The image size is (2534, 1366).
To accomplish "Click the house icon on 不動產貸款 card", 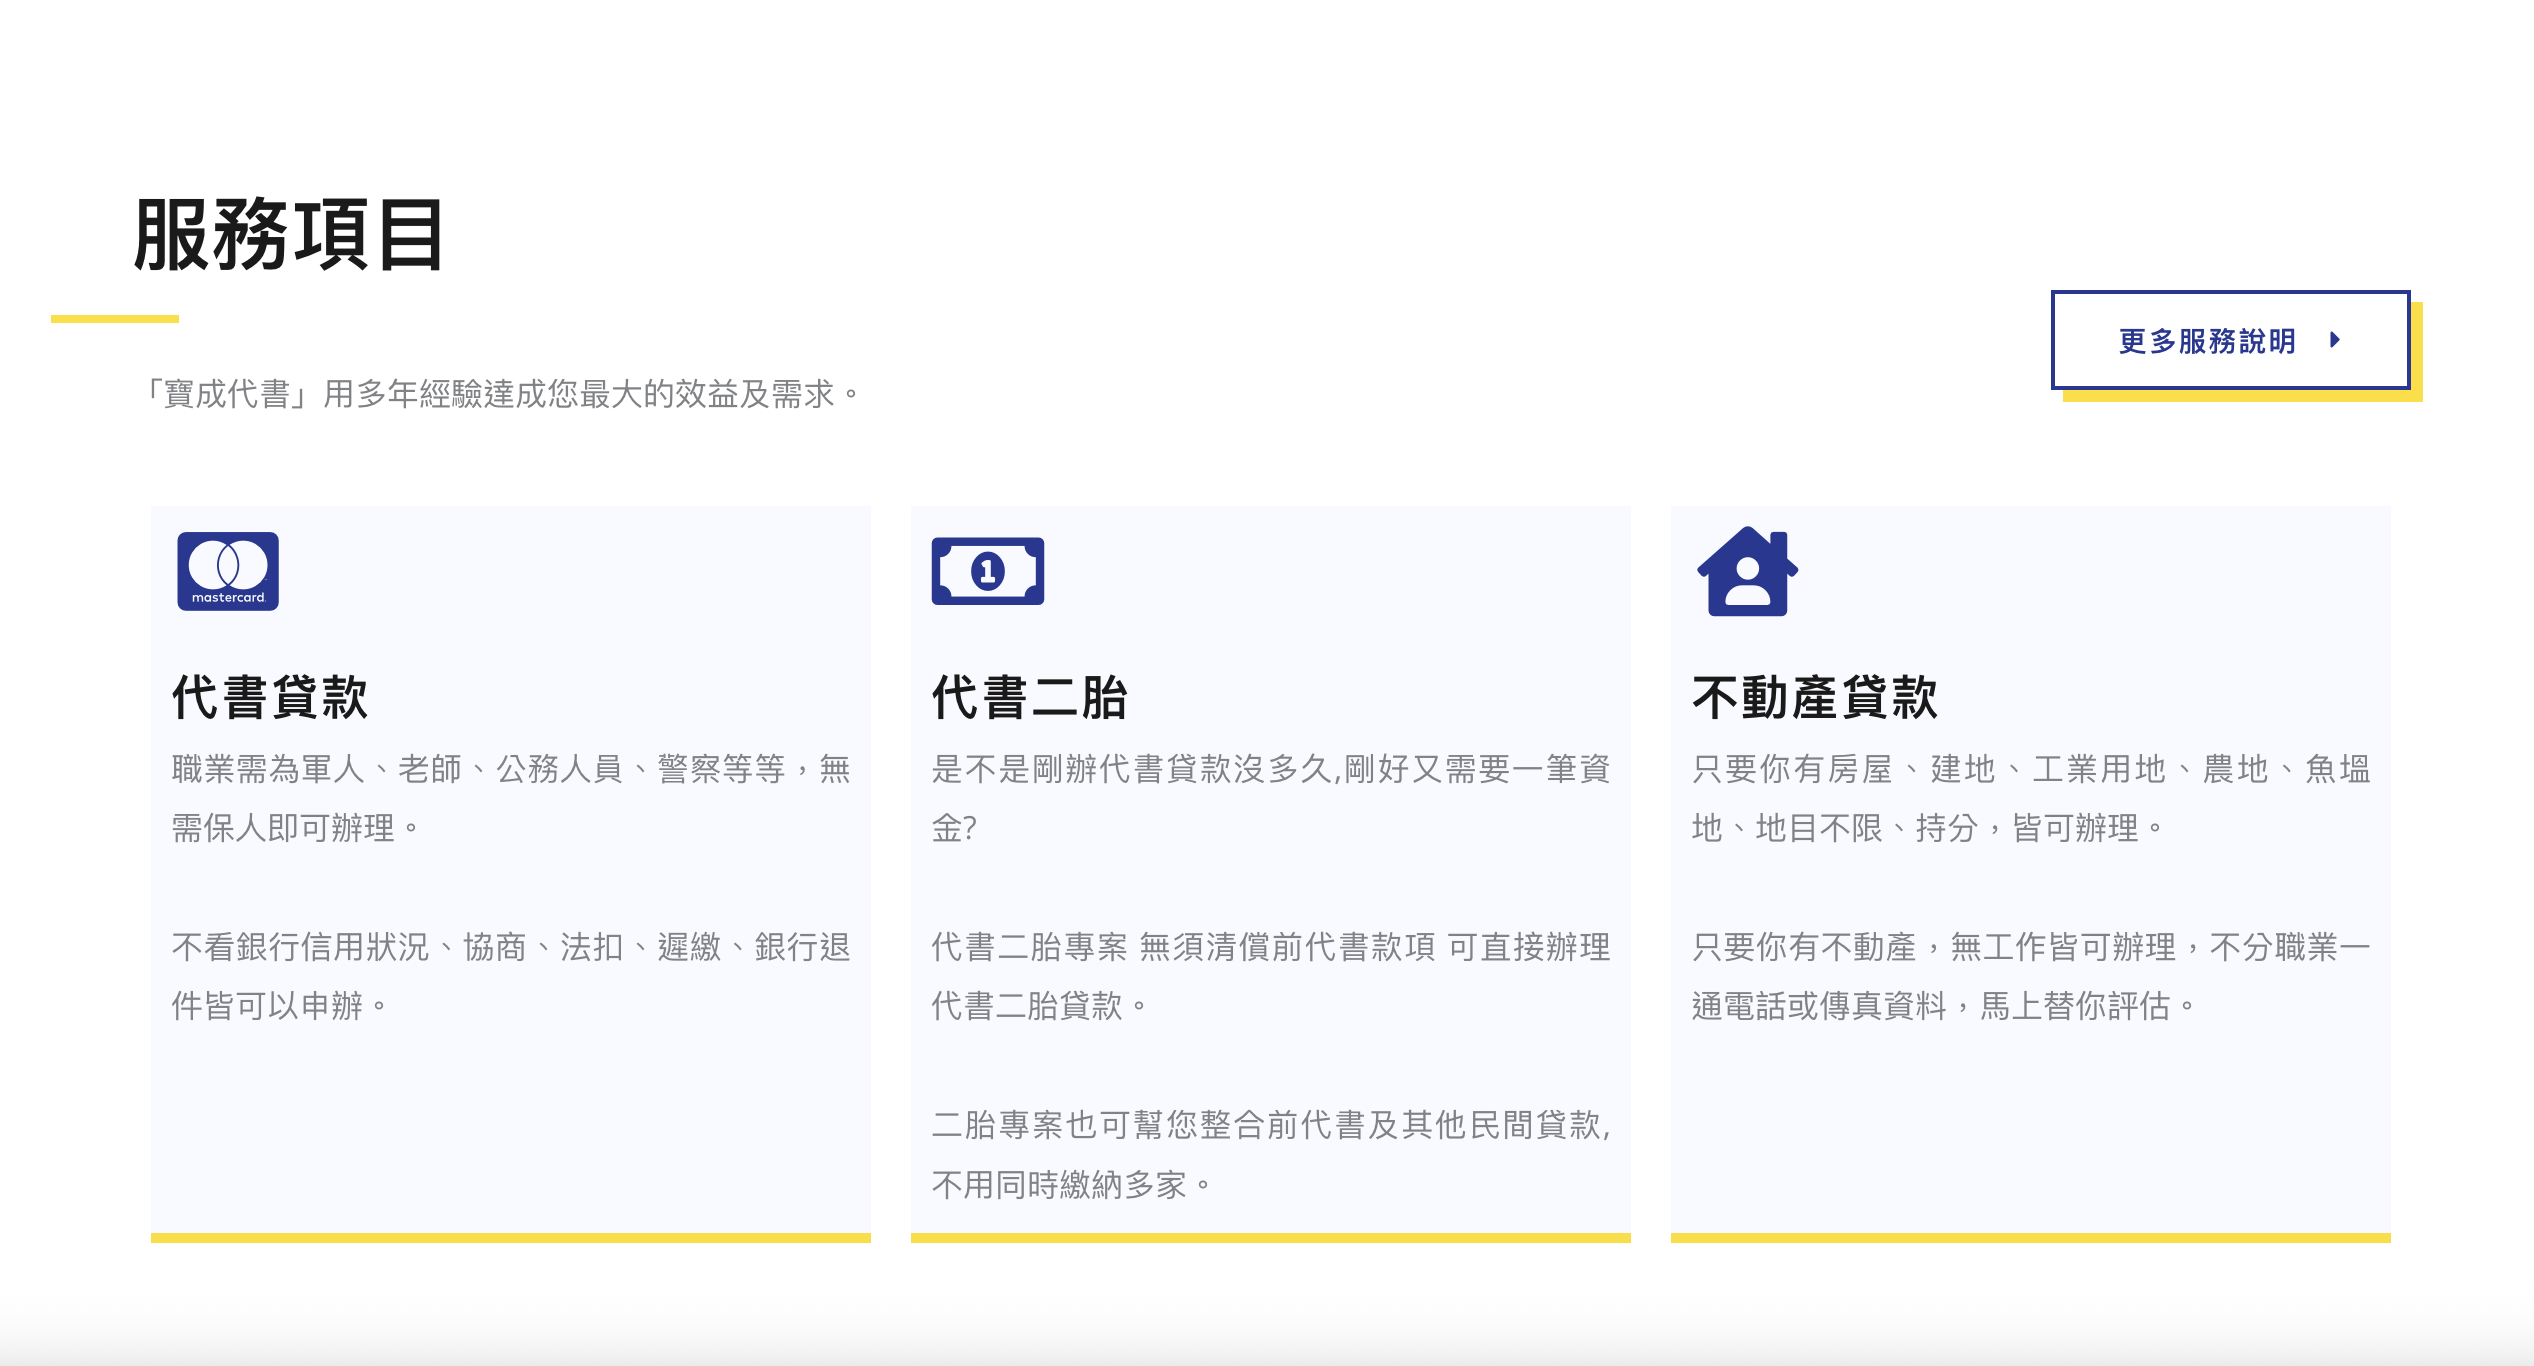I will click(1747, 571).
